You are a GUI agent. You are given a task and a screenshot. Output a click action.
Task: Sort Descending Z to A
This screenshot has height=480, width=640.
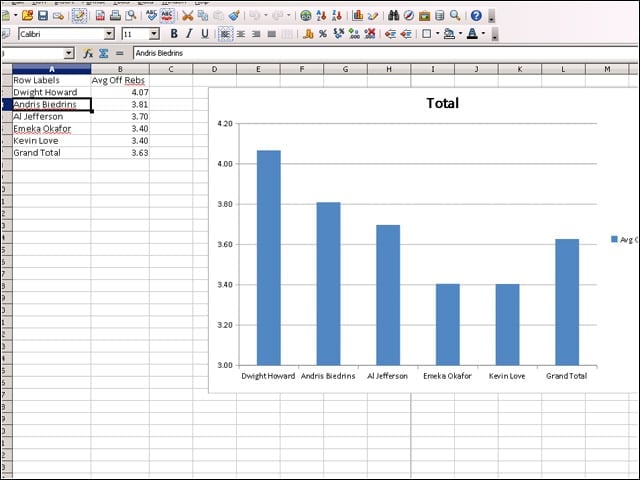[337, 16]
